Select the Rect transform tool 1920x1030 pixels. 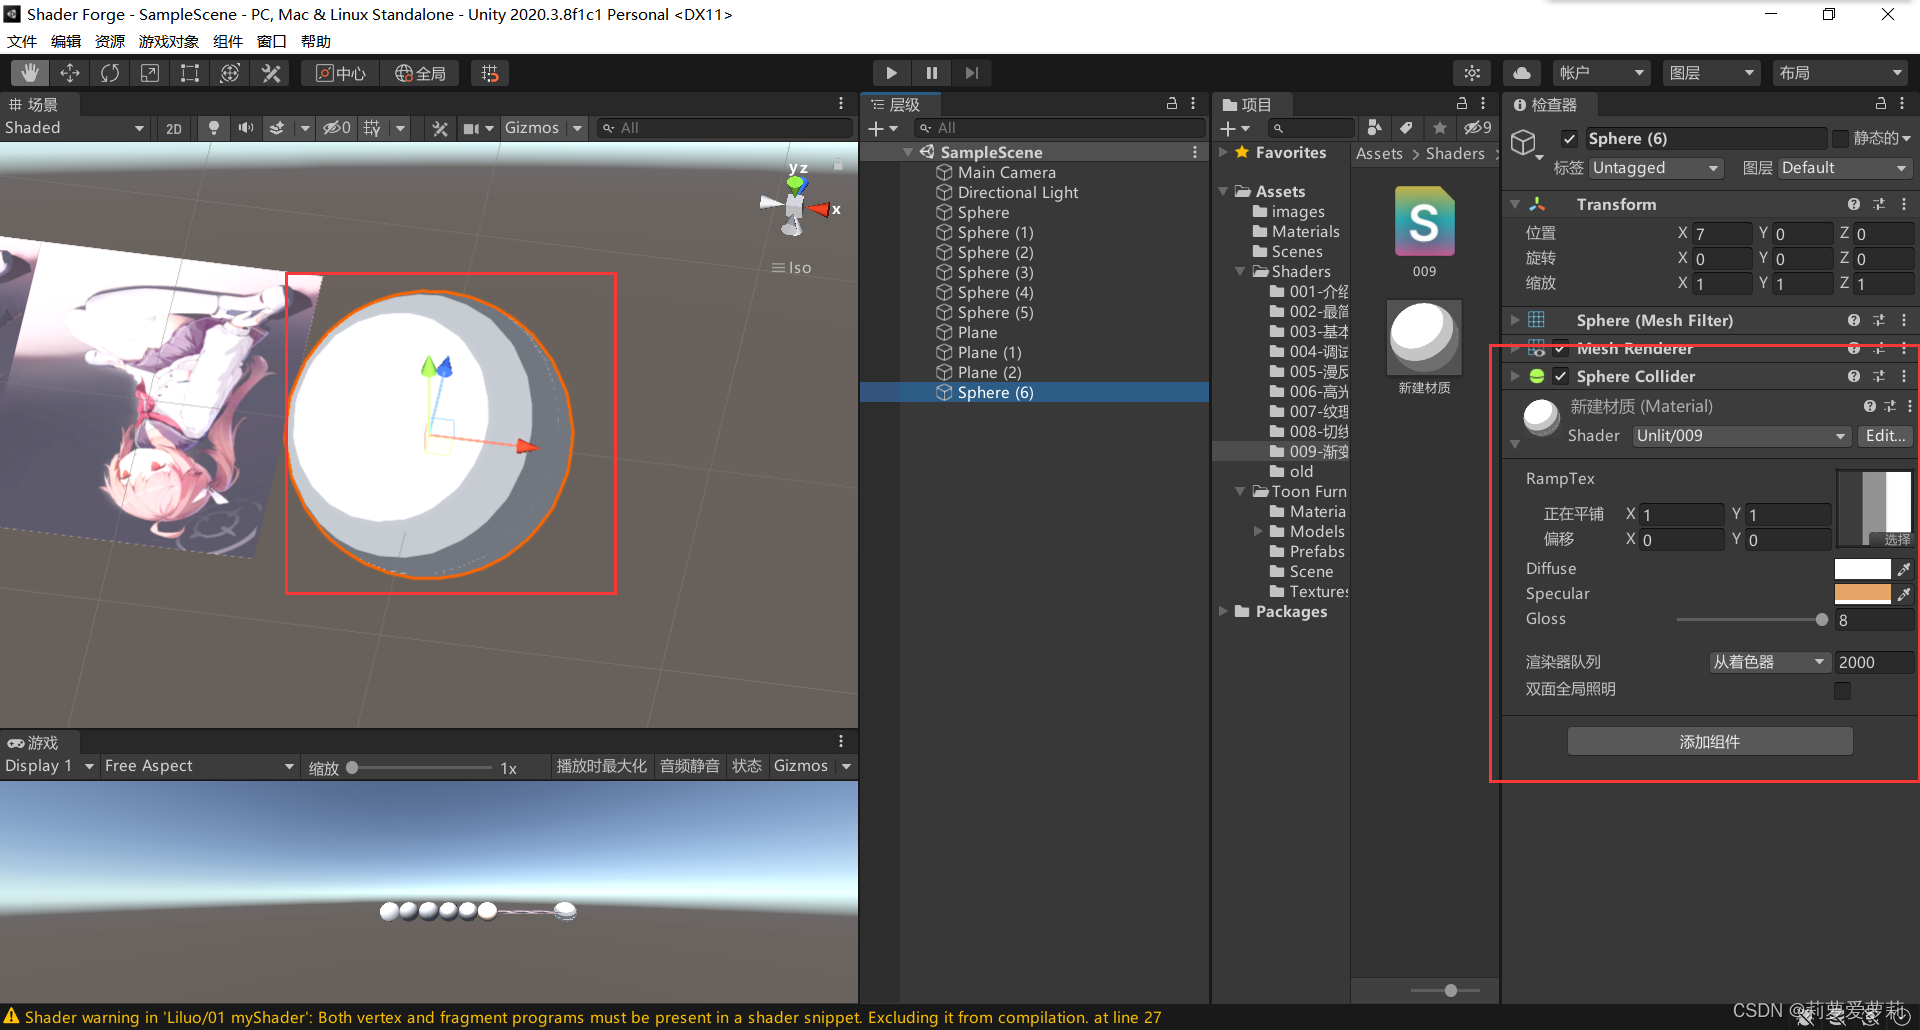(190, 73)
